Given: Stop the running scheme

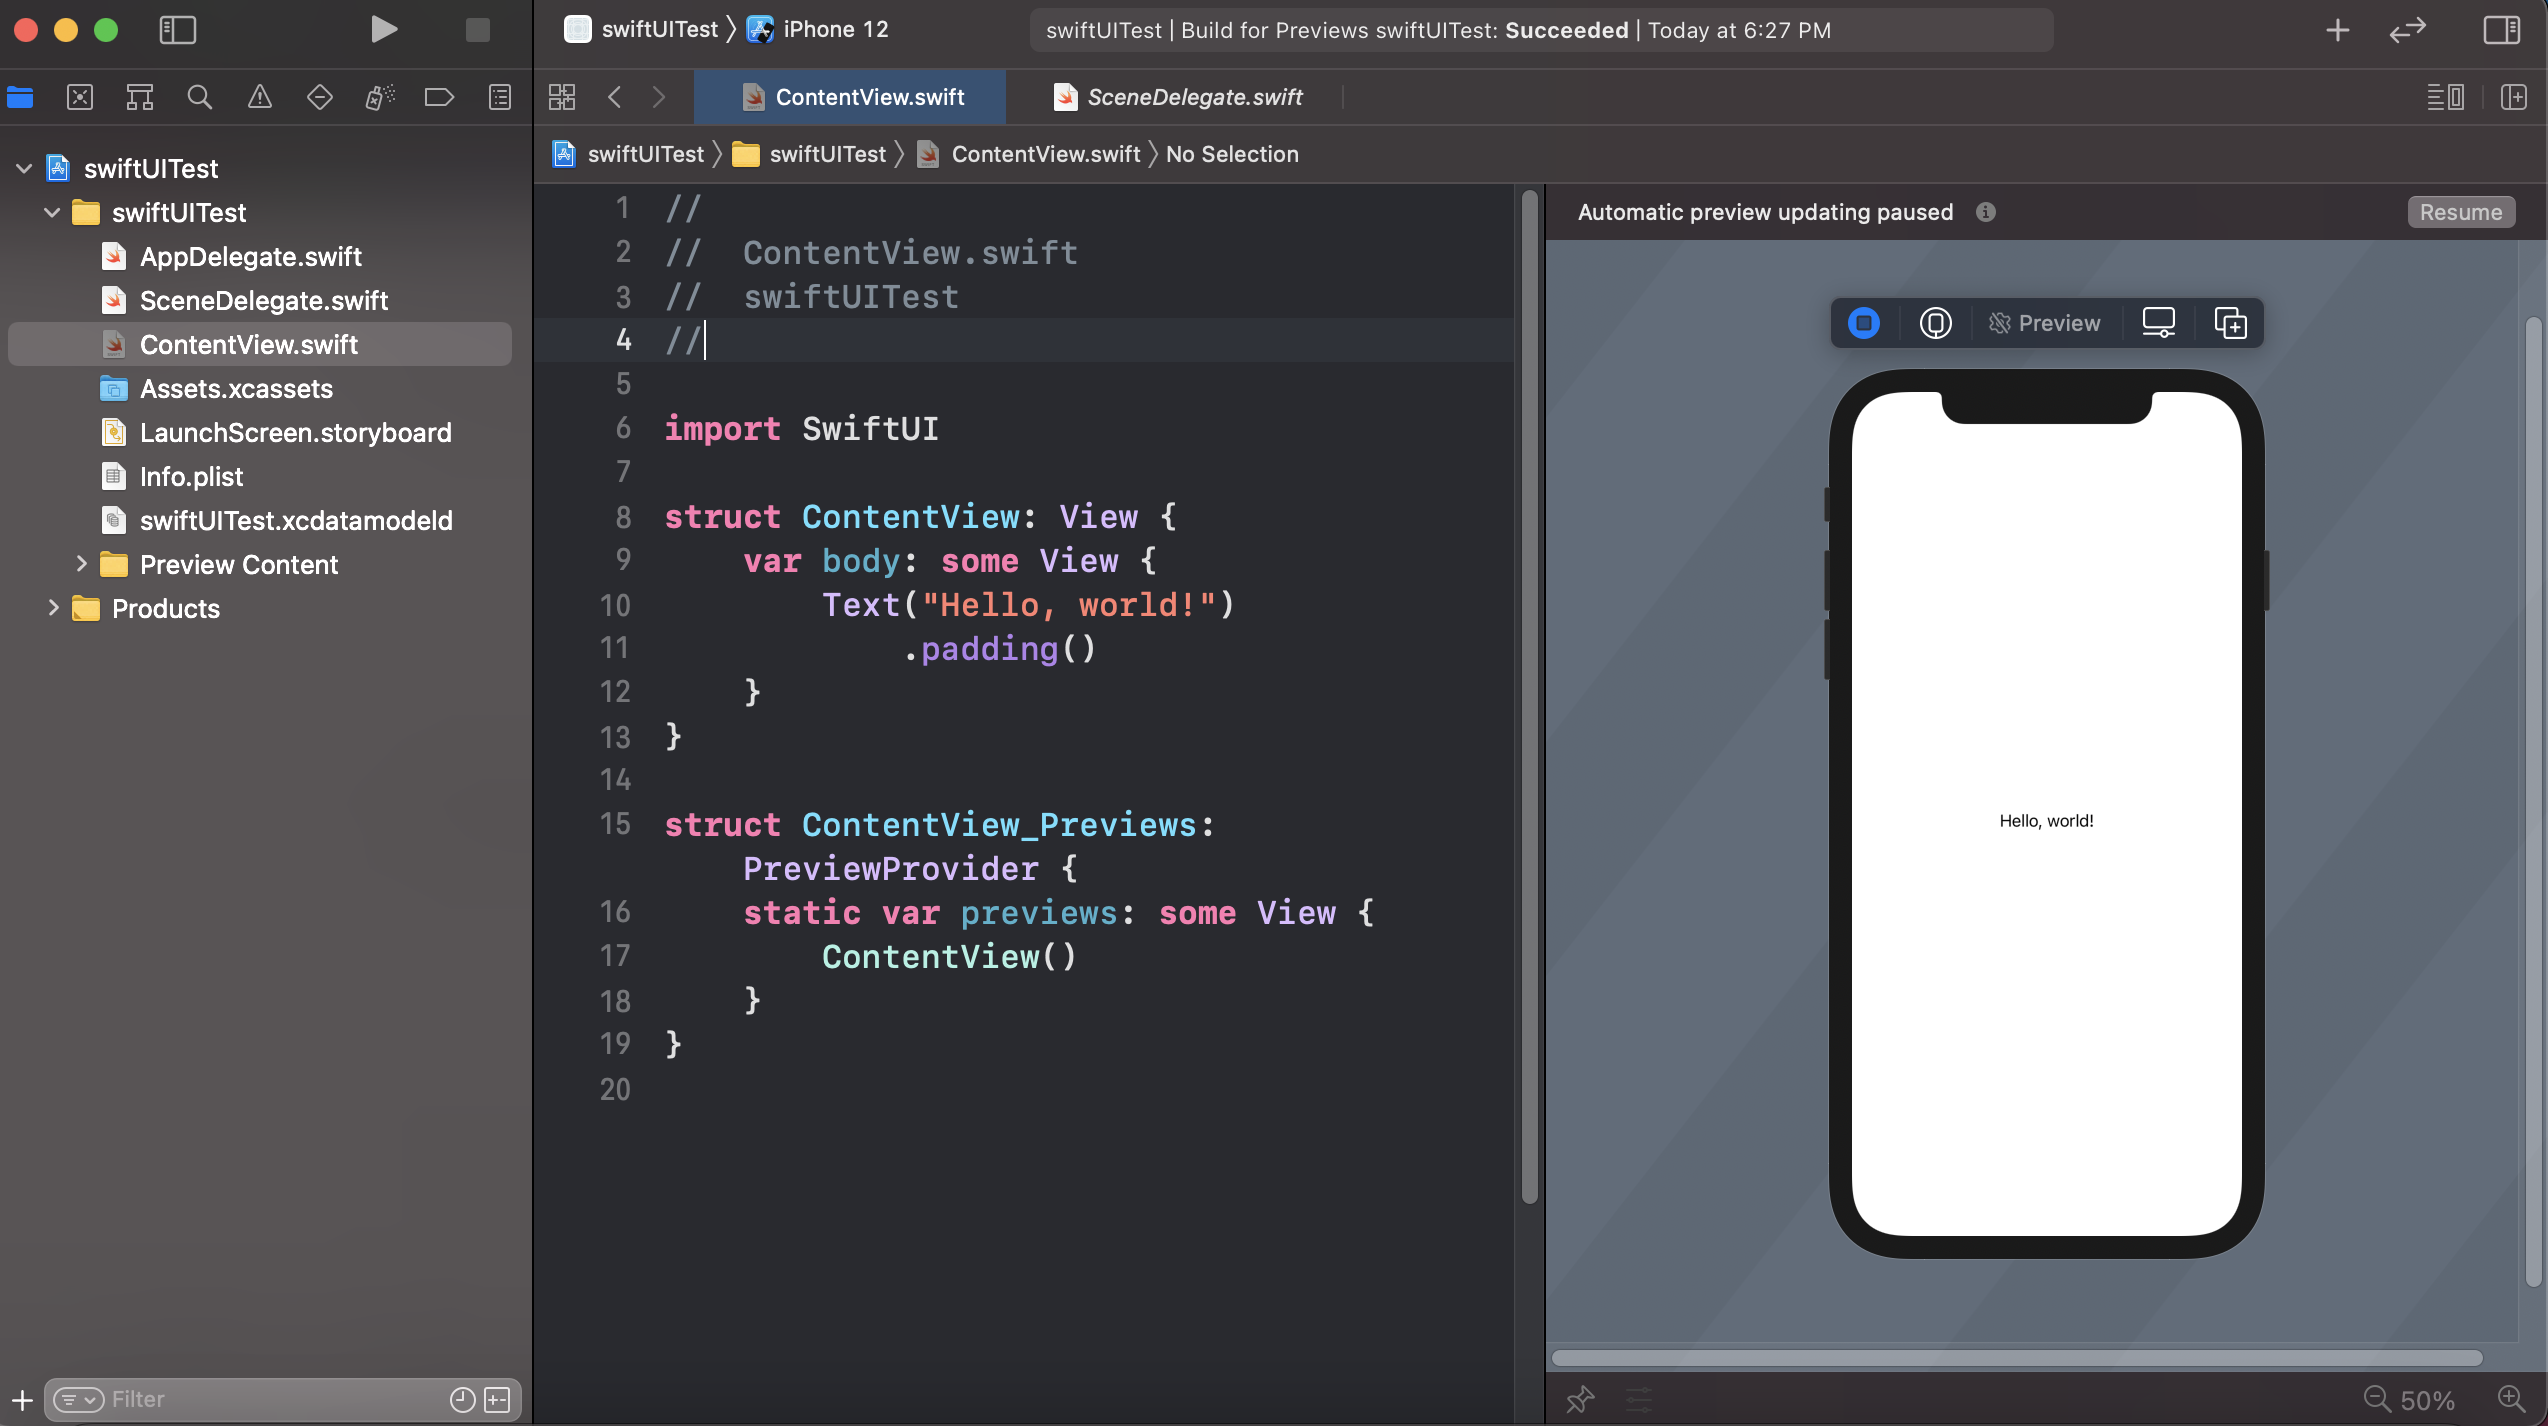Looking at the screenshot, I should click(478, 30).
